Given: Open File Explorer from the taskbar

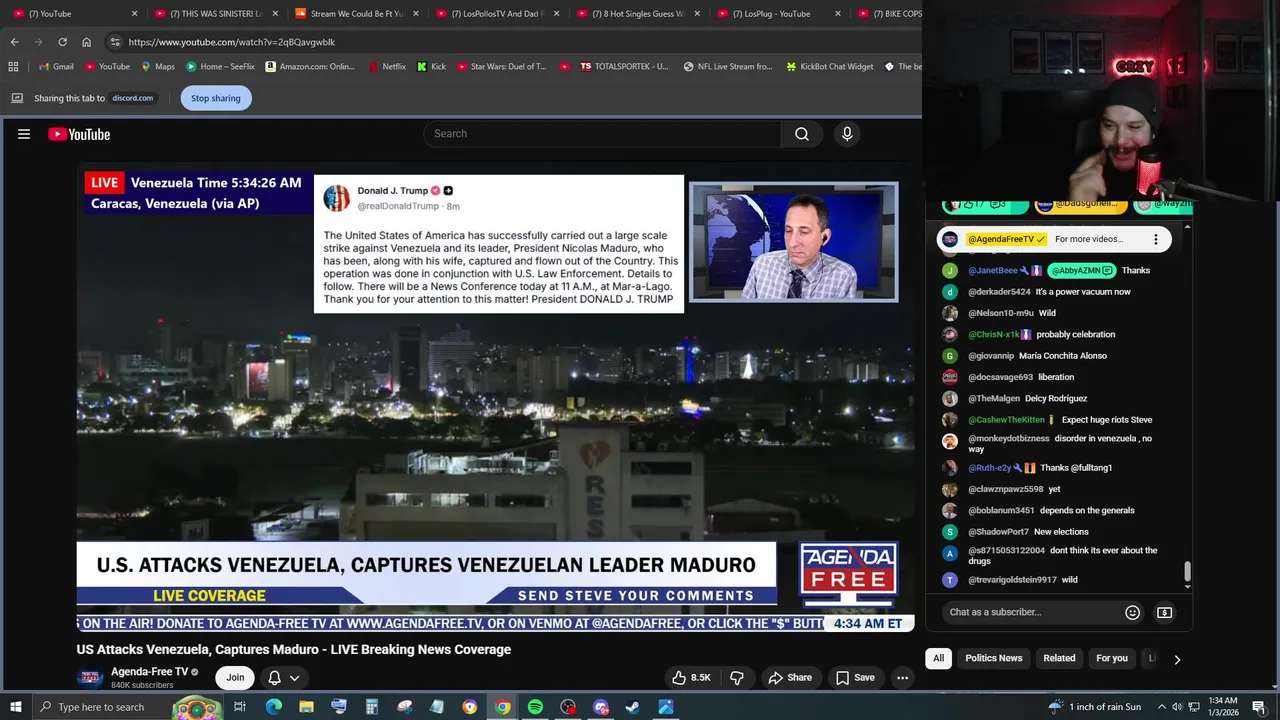Looking at the screenshot, I should 306,707.
